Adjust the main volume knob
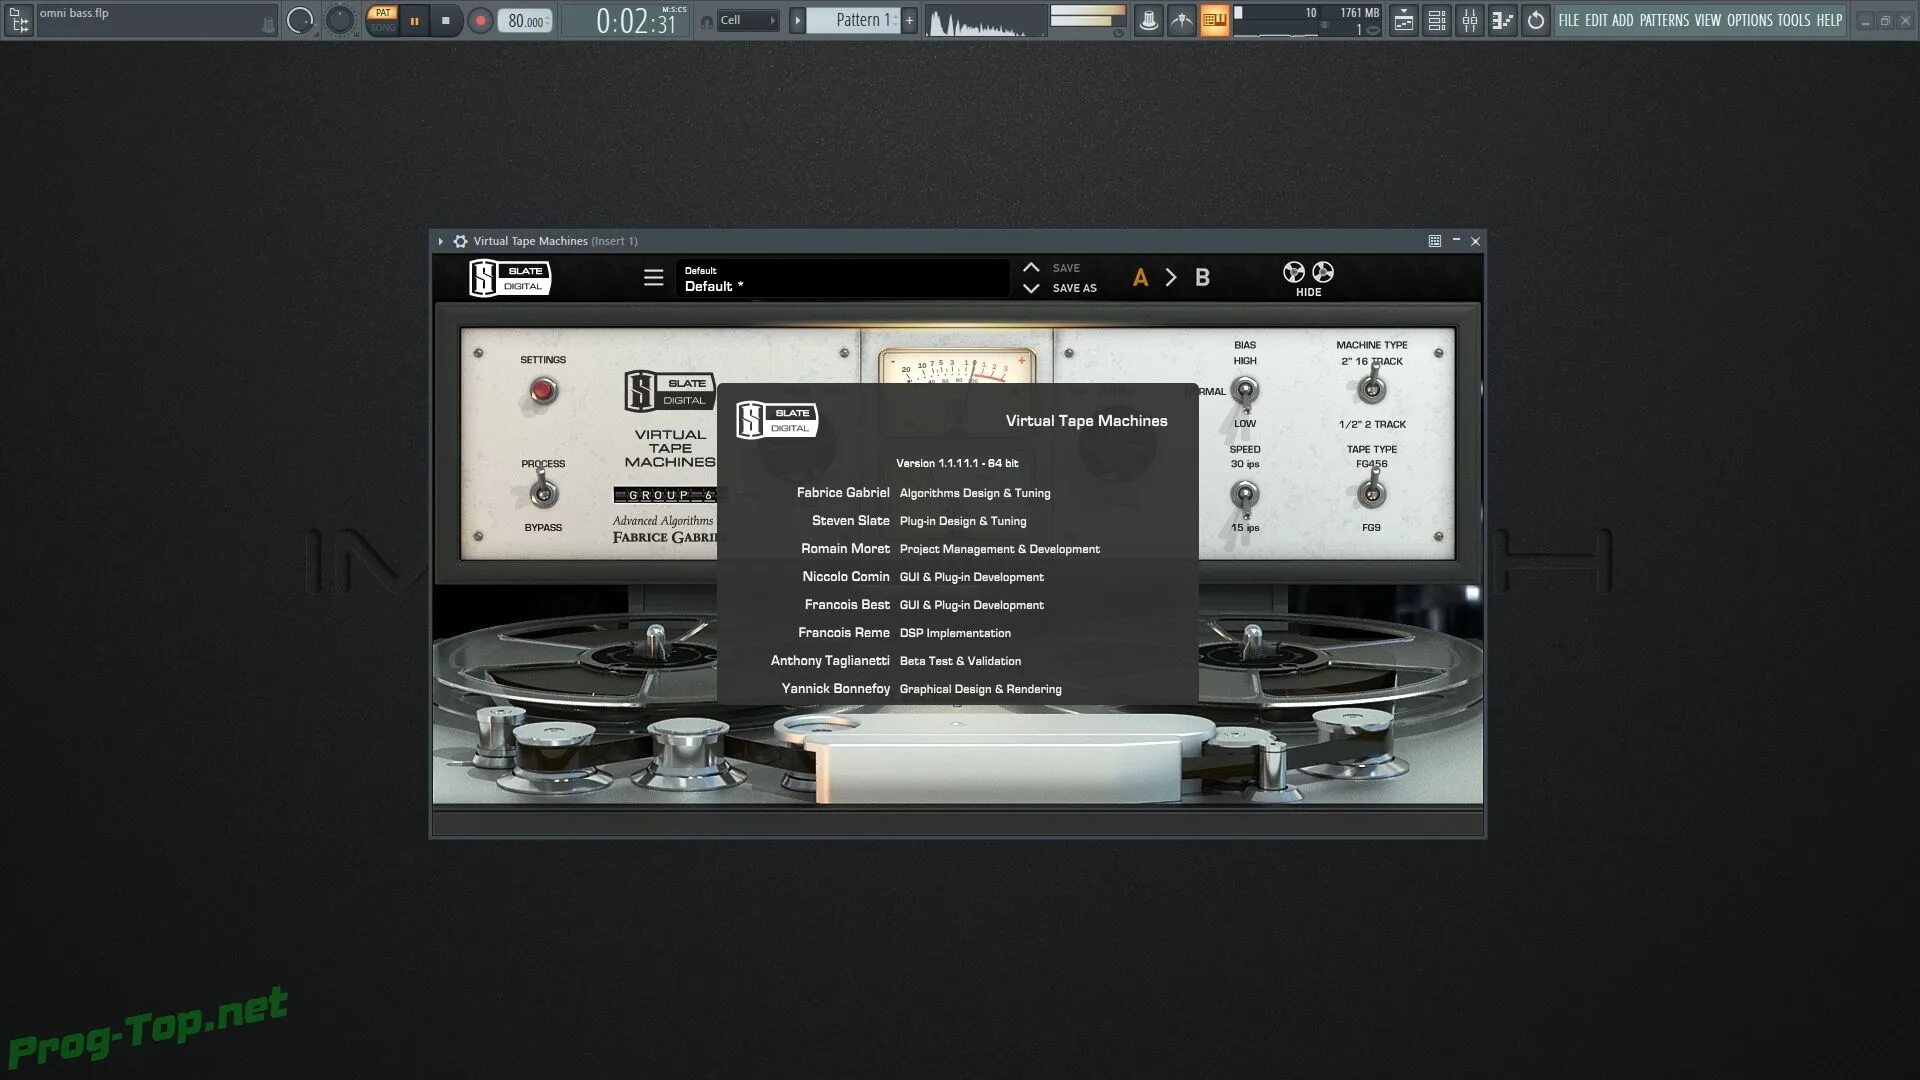Image resolution: width=1920 pixels, height=1080 pixels. pyautogui.click(x=299, y=20)
